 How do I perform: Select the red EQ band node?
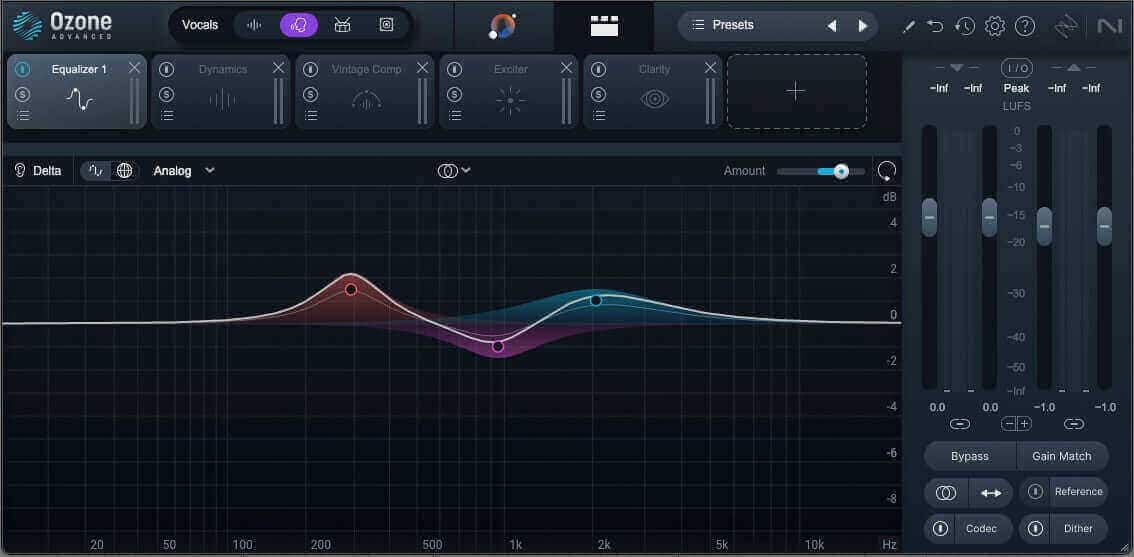click(351, 289)
